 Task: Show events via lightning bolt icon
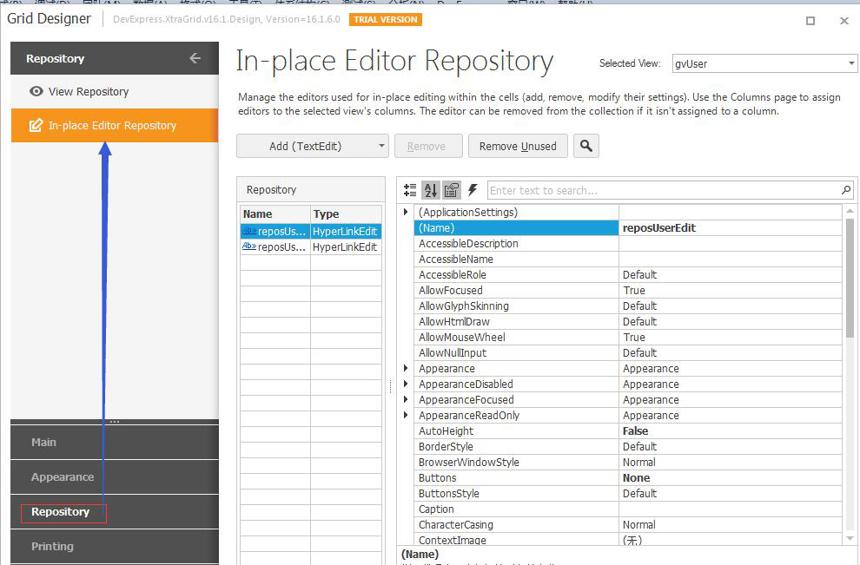point(472,190)
